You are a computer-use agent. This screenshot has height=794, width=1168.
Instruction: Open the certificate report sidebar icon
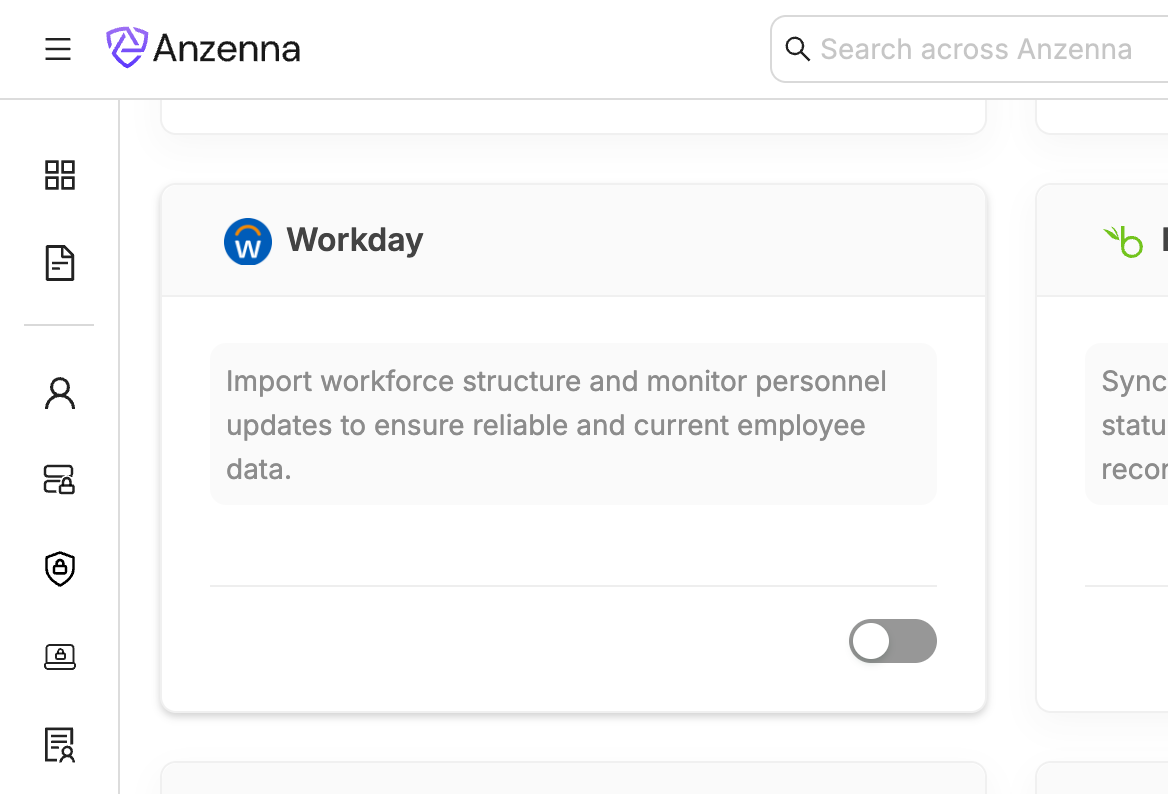[x=60, y=745]
